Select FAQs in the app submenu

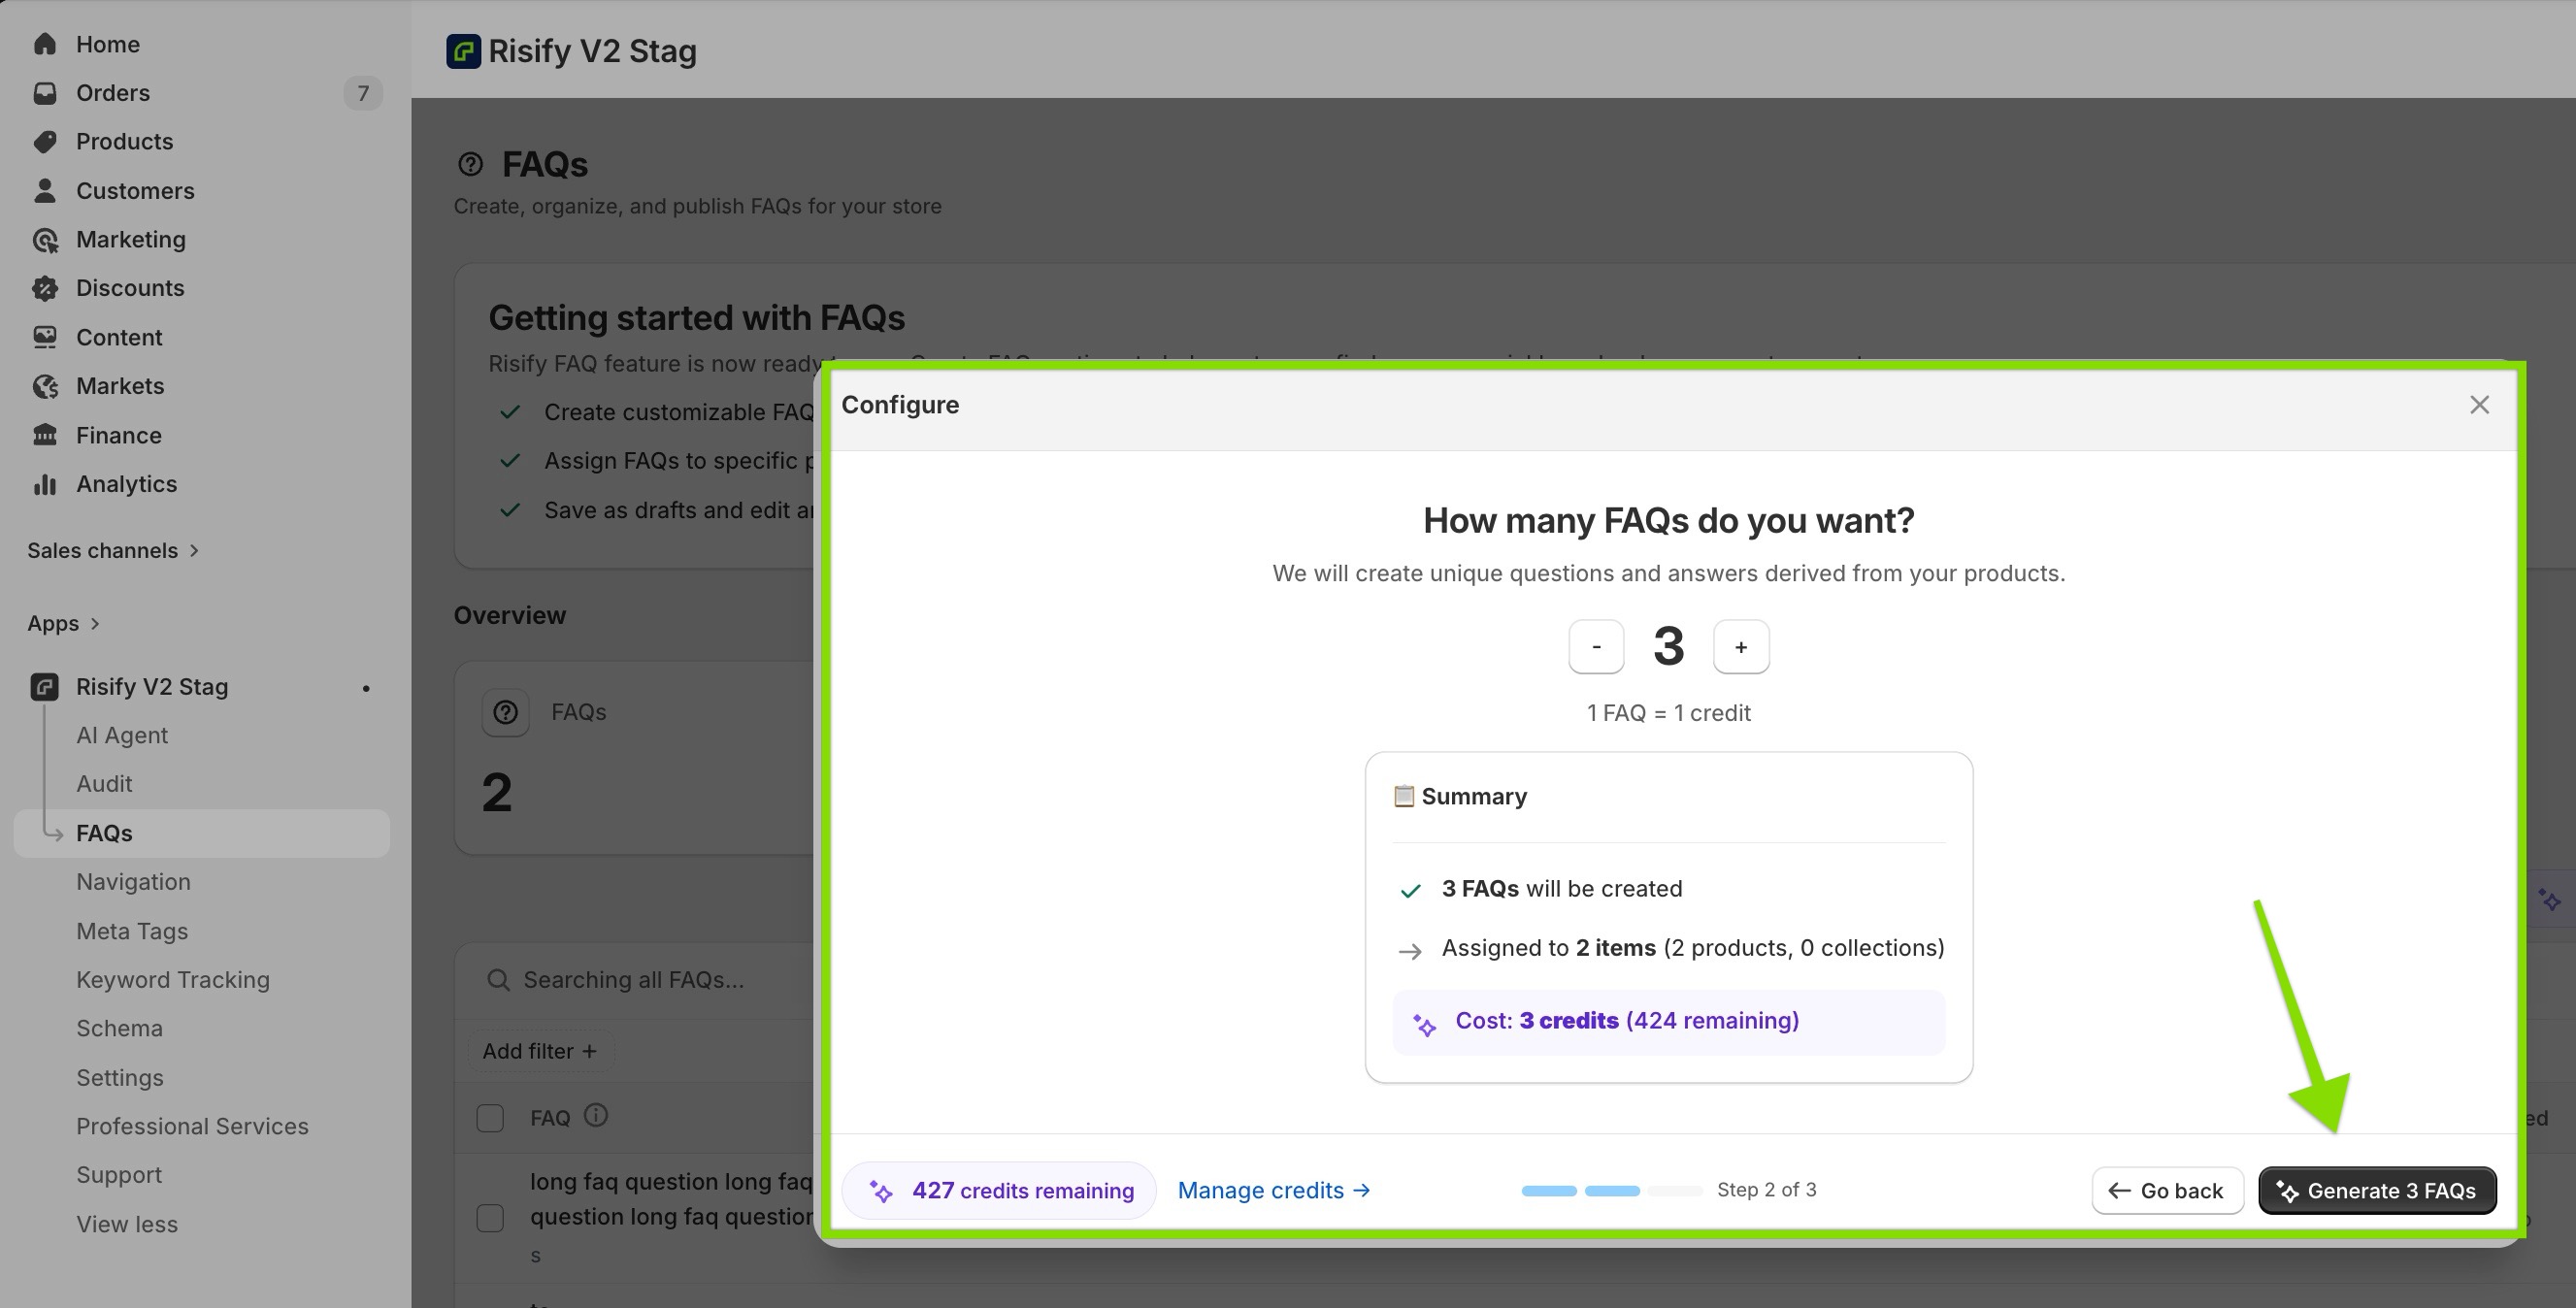(201, 833)
